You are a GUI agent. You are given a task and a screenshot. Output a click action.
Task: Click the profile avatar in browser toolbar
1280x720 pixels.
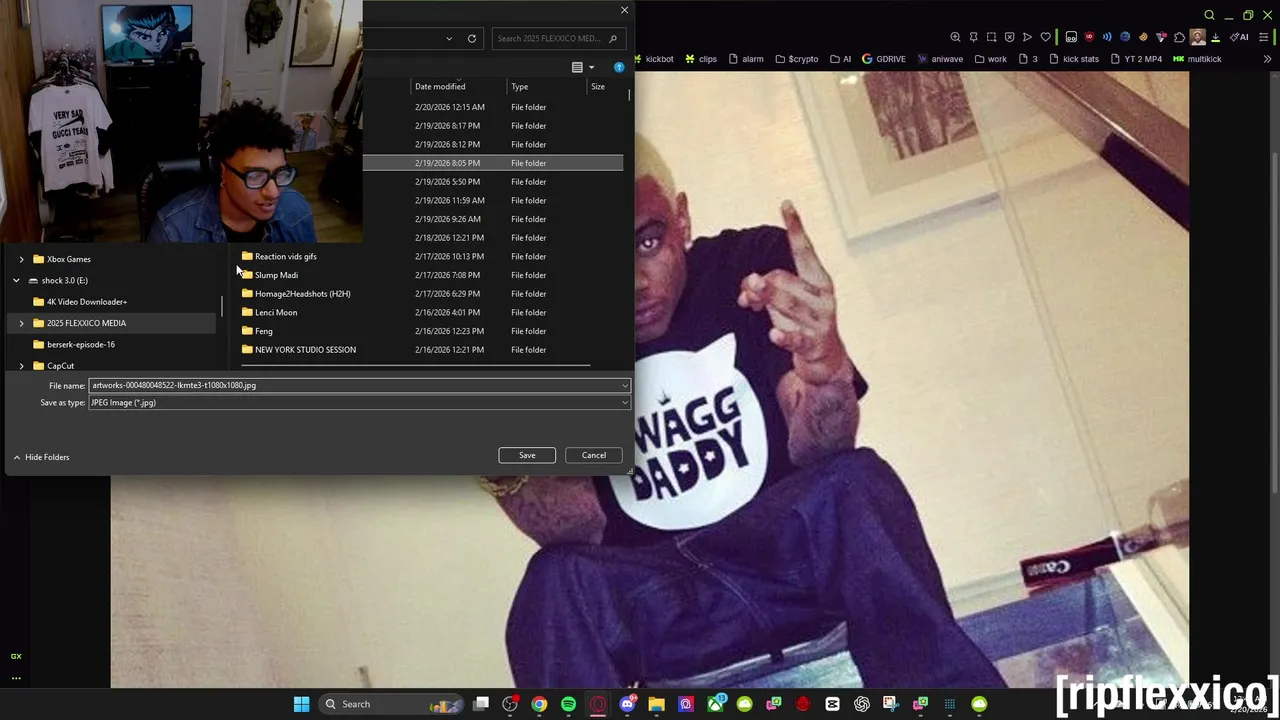tap(1198, 37)
